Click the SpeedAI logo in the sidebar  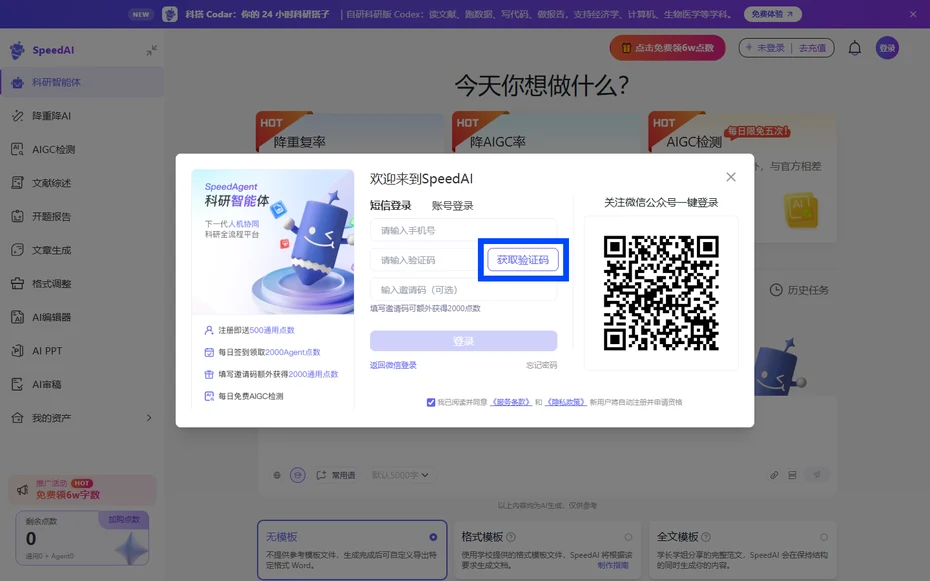tap(42, 50)
